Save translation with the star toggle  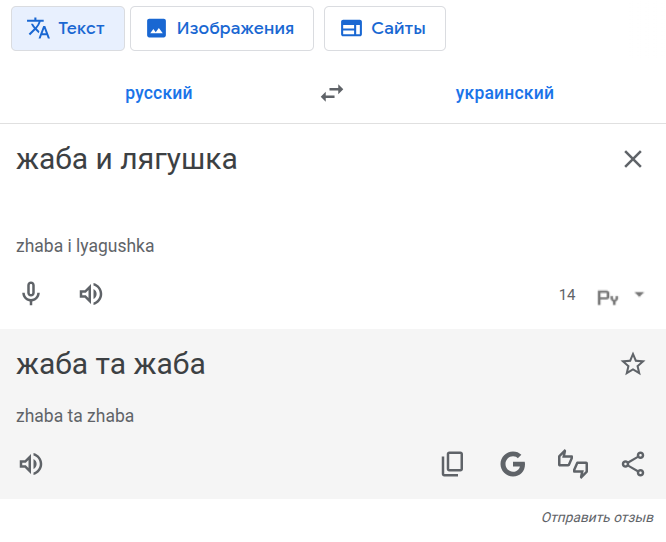(x=633, y=364)
